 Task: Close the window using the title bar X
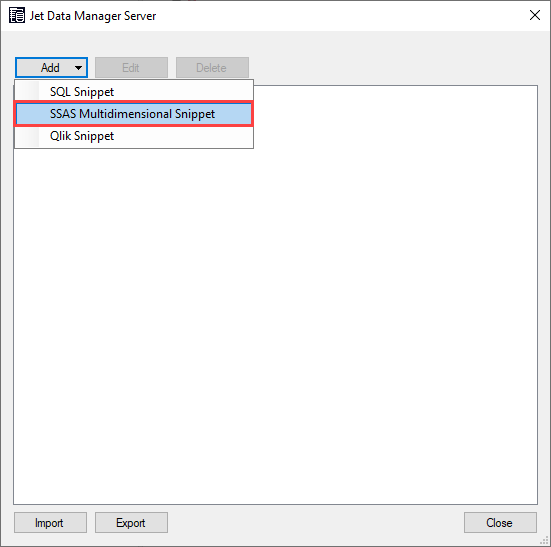tap(534, 15)
